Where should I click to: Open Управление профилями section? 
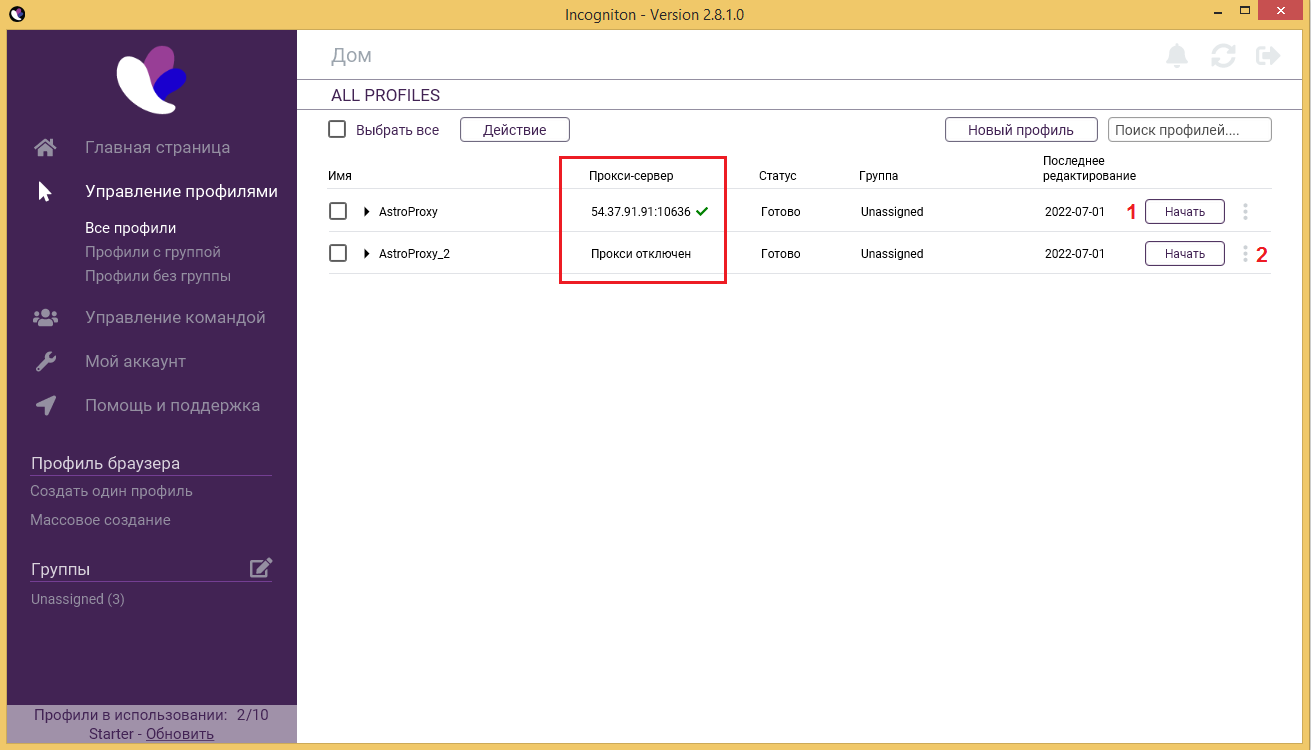[x=182, y=192]
